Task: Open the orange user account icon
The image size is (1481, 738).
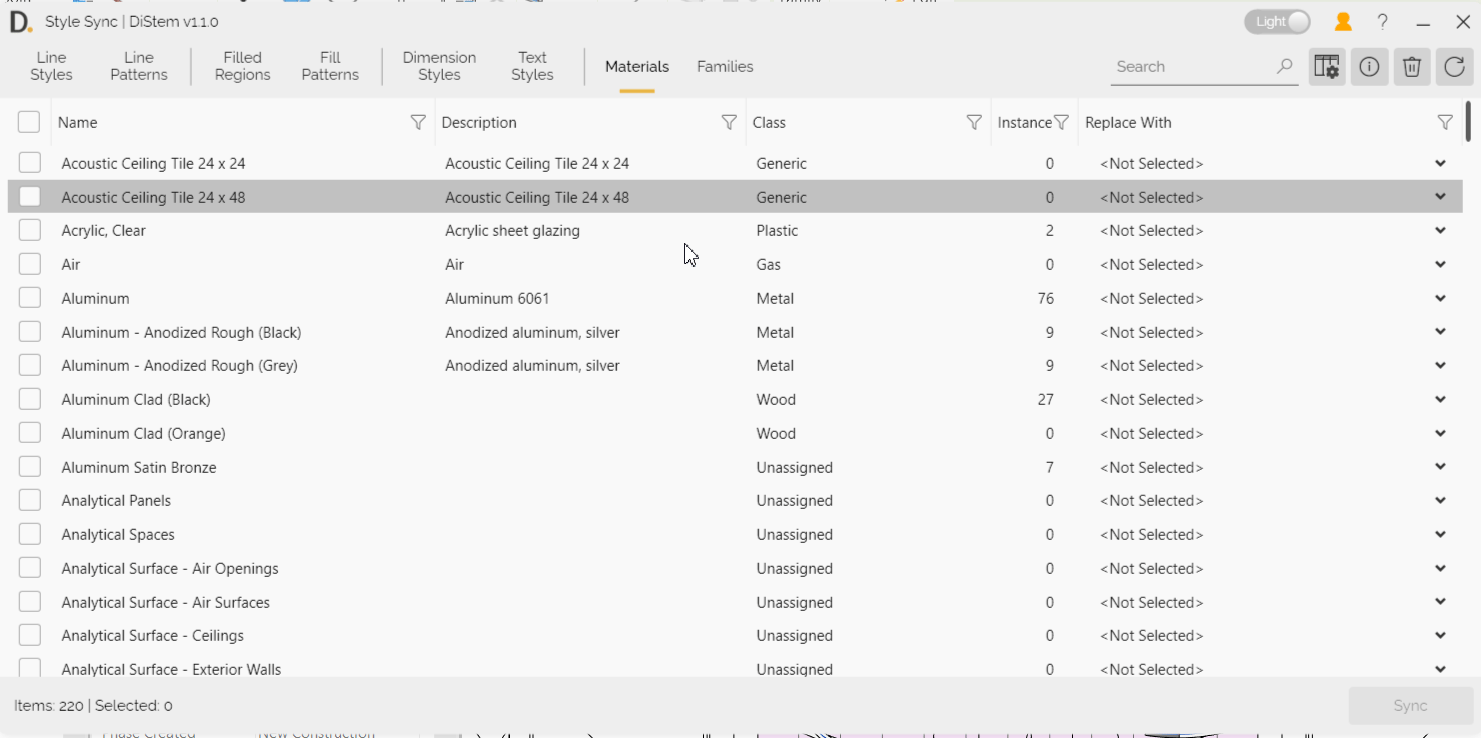Action: pyautogui.click(x=1343, y=22)
